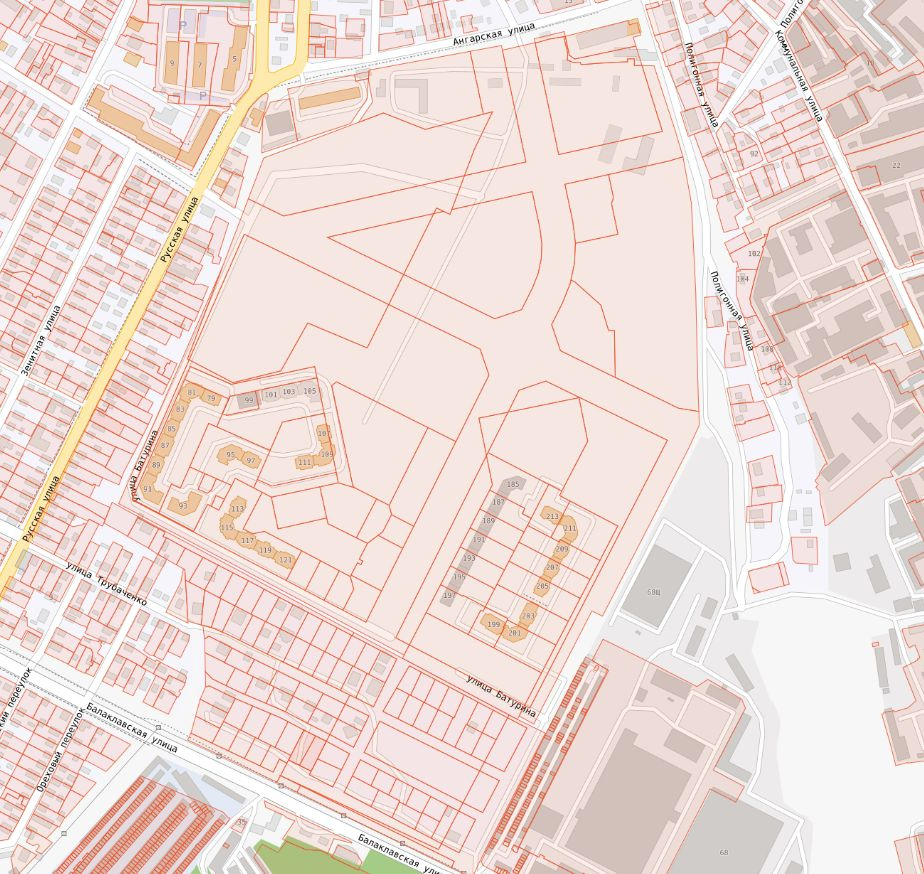The height and width of the screenshot is (874, 924).
Task: Select building number 22 at right edge
Action: 895,165
